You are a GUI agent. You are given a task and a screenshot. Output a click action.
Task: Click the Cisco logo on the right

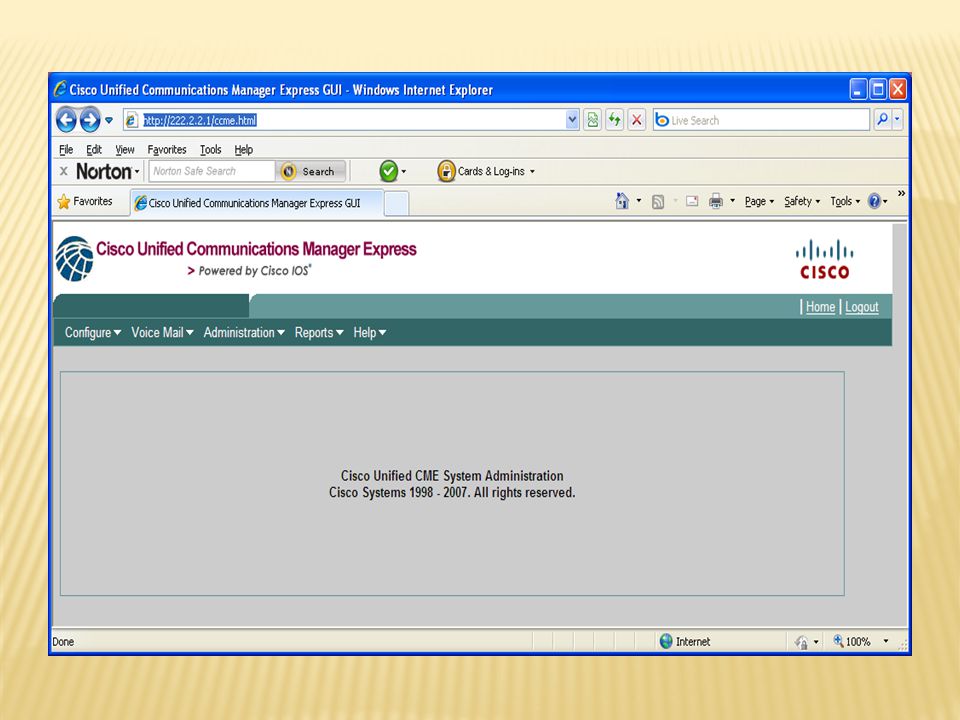[824, 260]
